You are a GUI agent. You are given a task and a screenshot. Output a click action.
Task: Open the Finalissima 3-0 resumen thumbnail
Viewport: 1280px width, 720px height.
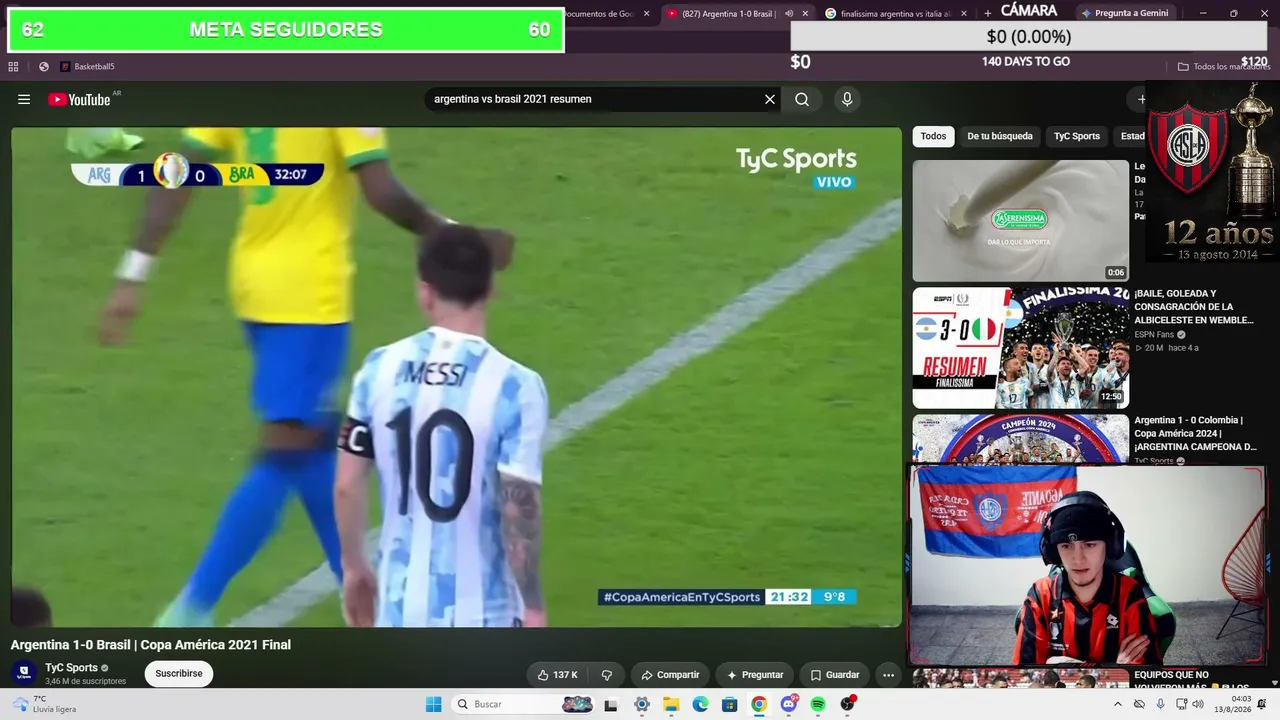[1020, 348]
